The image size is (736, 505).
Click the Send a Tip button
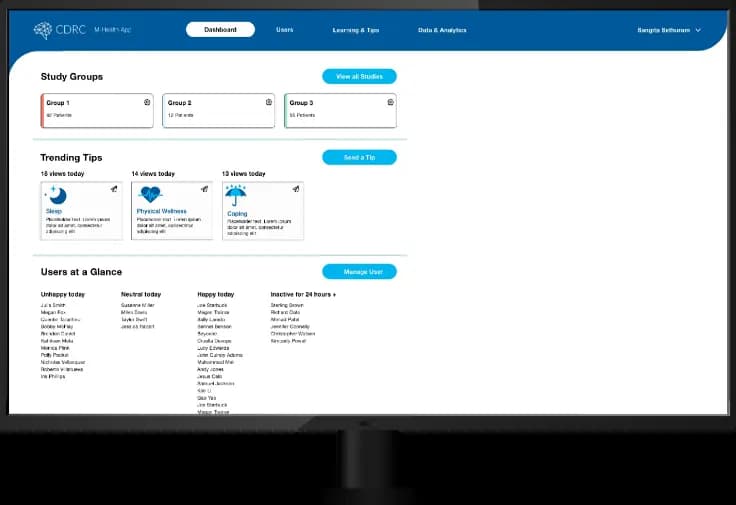pos(359,157)
